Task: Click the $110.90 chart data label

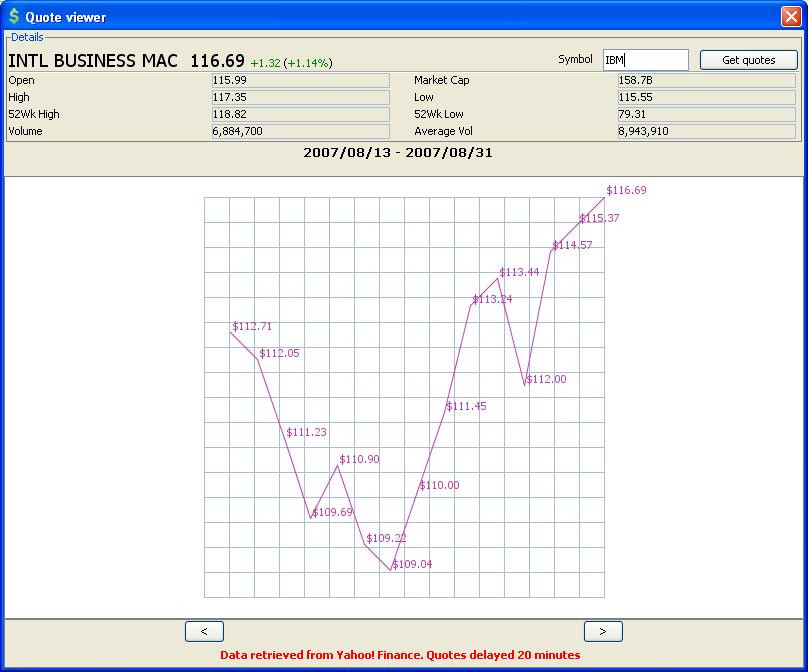Action: (359, 459)
